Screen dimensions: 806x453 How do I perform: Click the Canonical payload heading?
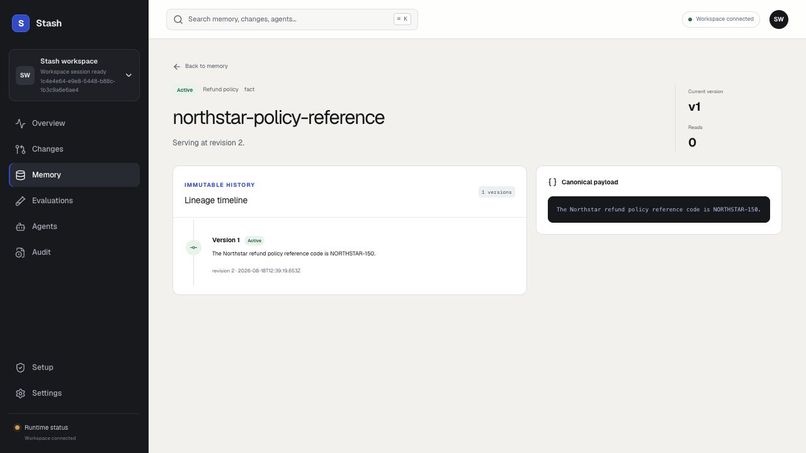(x=590, y=182)
